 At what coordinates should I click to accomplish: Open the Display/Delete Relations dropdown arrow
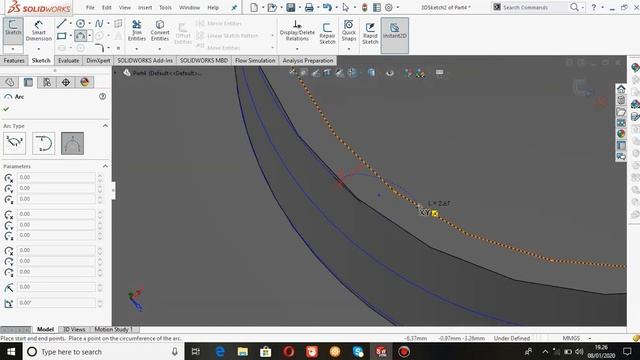pyautogui.click(x=297, y=49)
